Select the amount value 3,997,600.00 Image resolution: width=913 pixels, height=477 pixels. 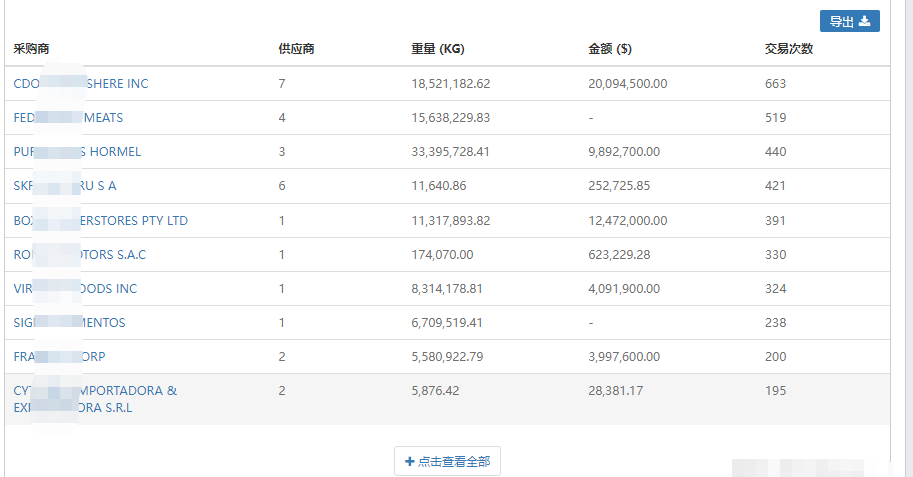[x=624, y=356]
